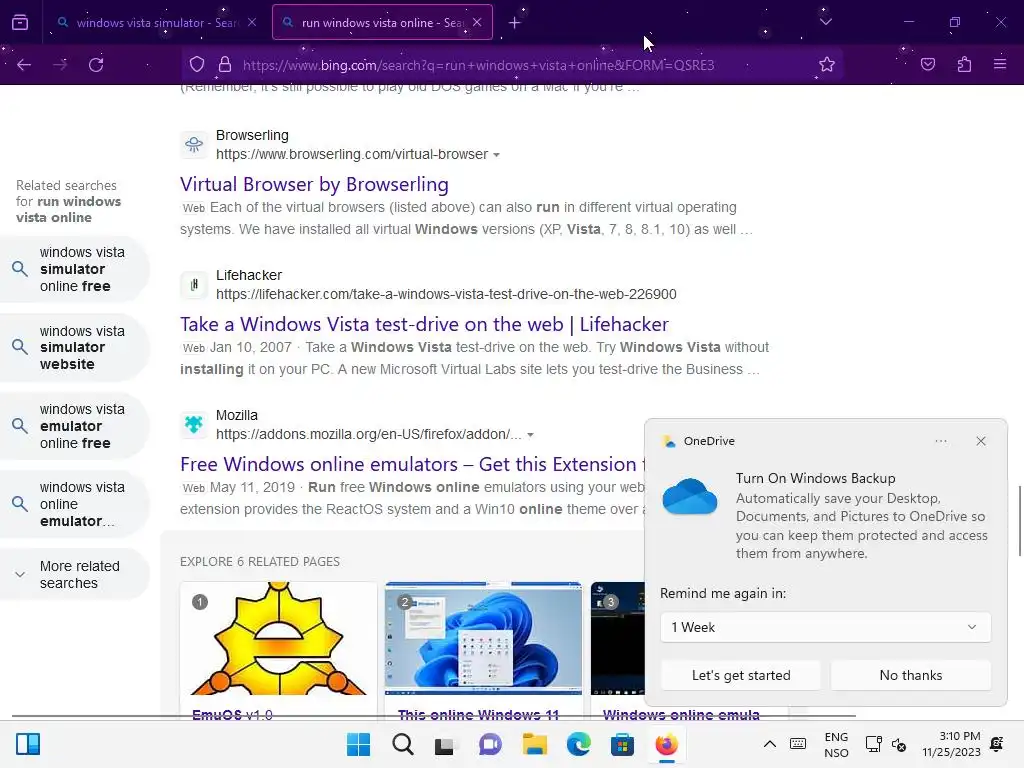Screen dimensions: 1024x768
Task: Open Microsoft Store from taskbar
Action: [x=622, y=744]
